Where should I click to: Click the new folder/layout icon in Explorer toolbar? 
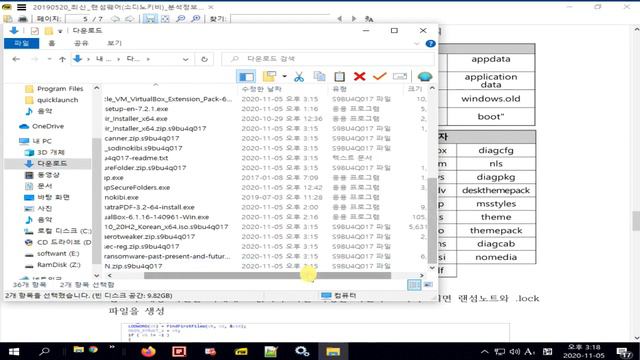pos(269,76)
